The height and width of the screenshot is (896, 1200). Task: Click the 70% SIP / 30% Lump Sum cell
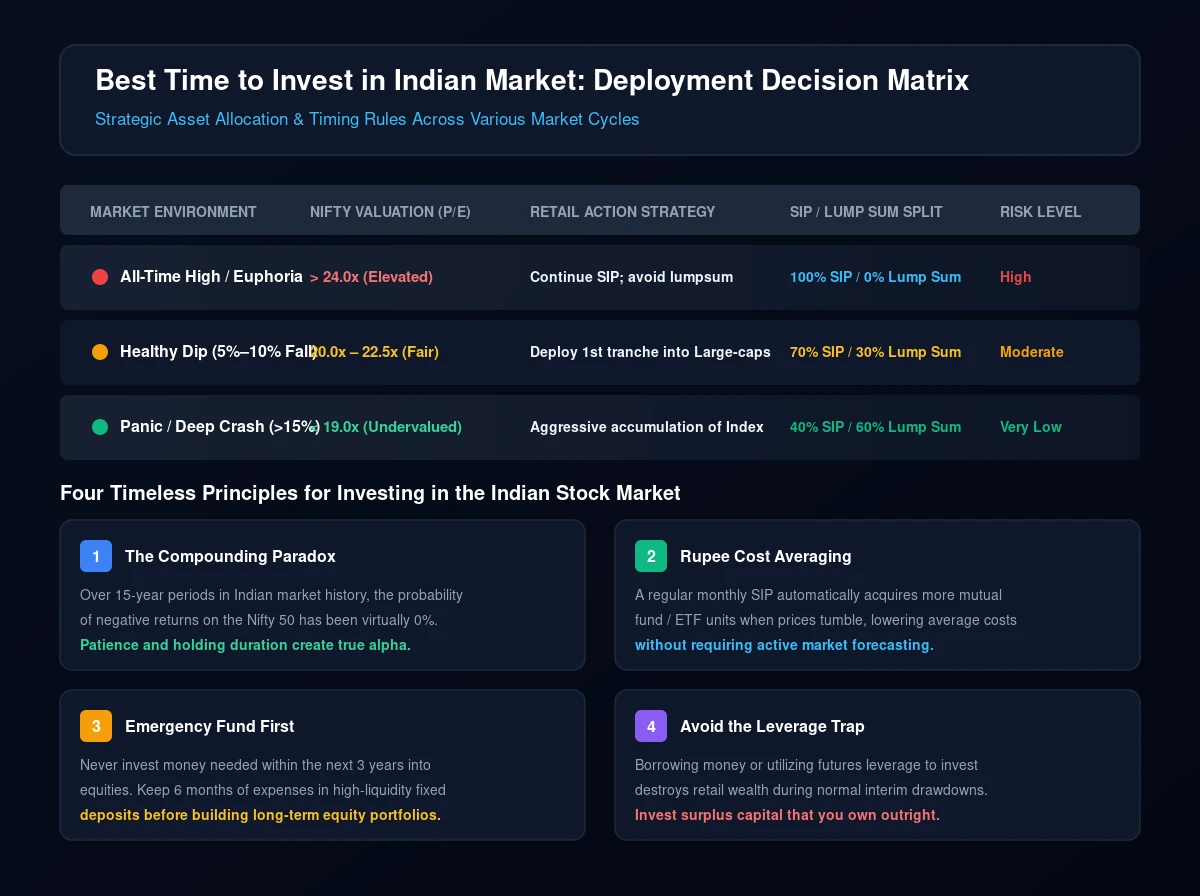[x=875, y=352]
